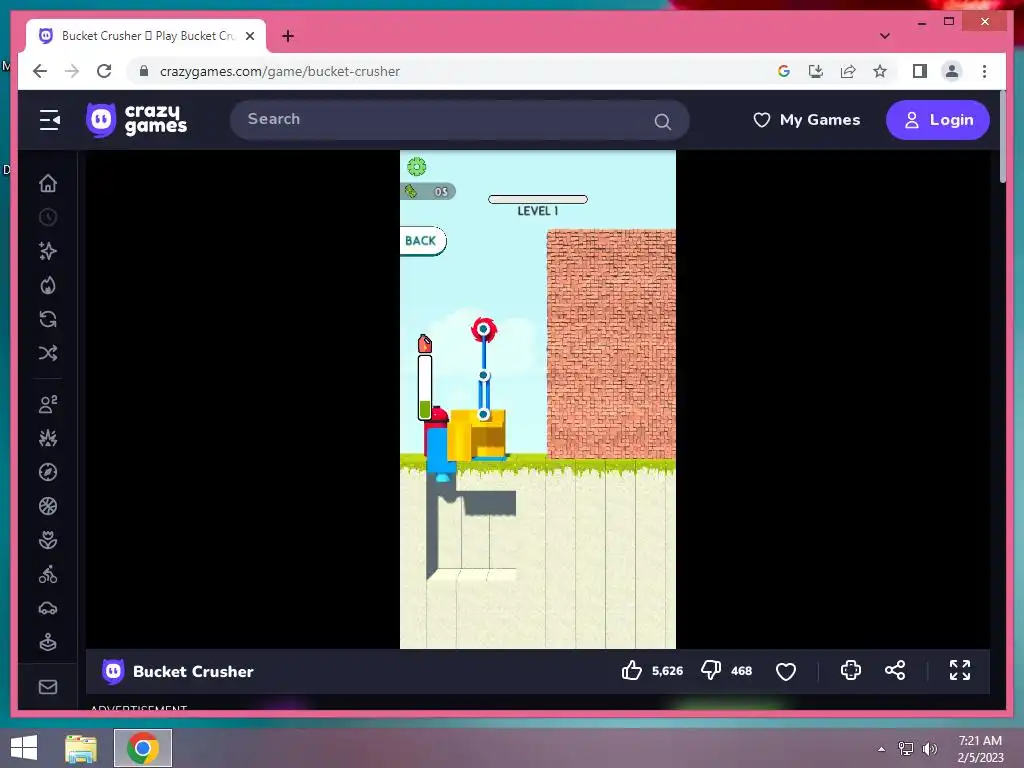Click the page vertical scrollbar
The width and height of the screenshot is (1024, 768).
pos(1002,137)
